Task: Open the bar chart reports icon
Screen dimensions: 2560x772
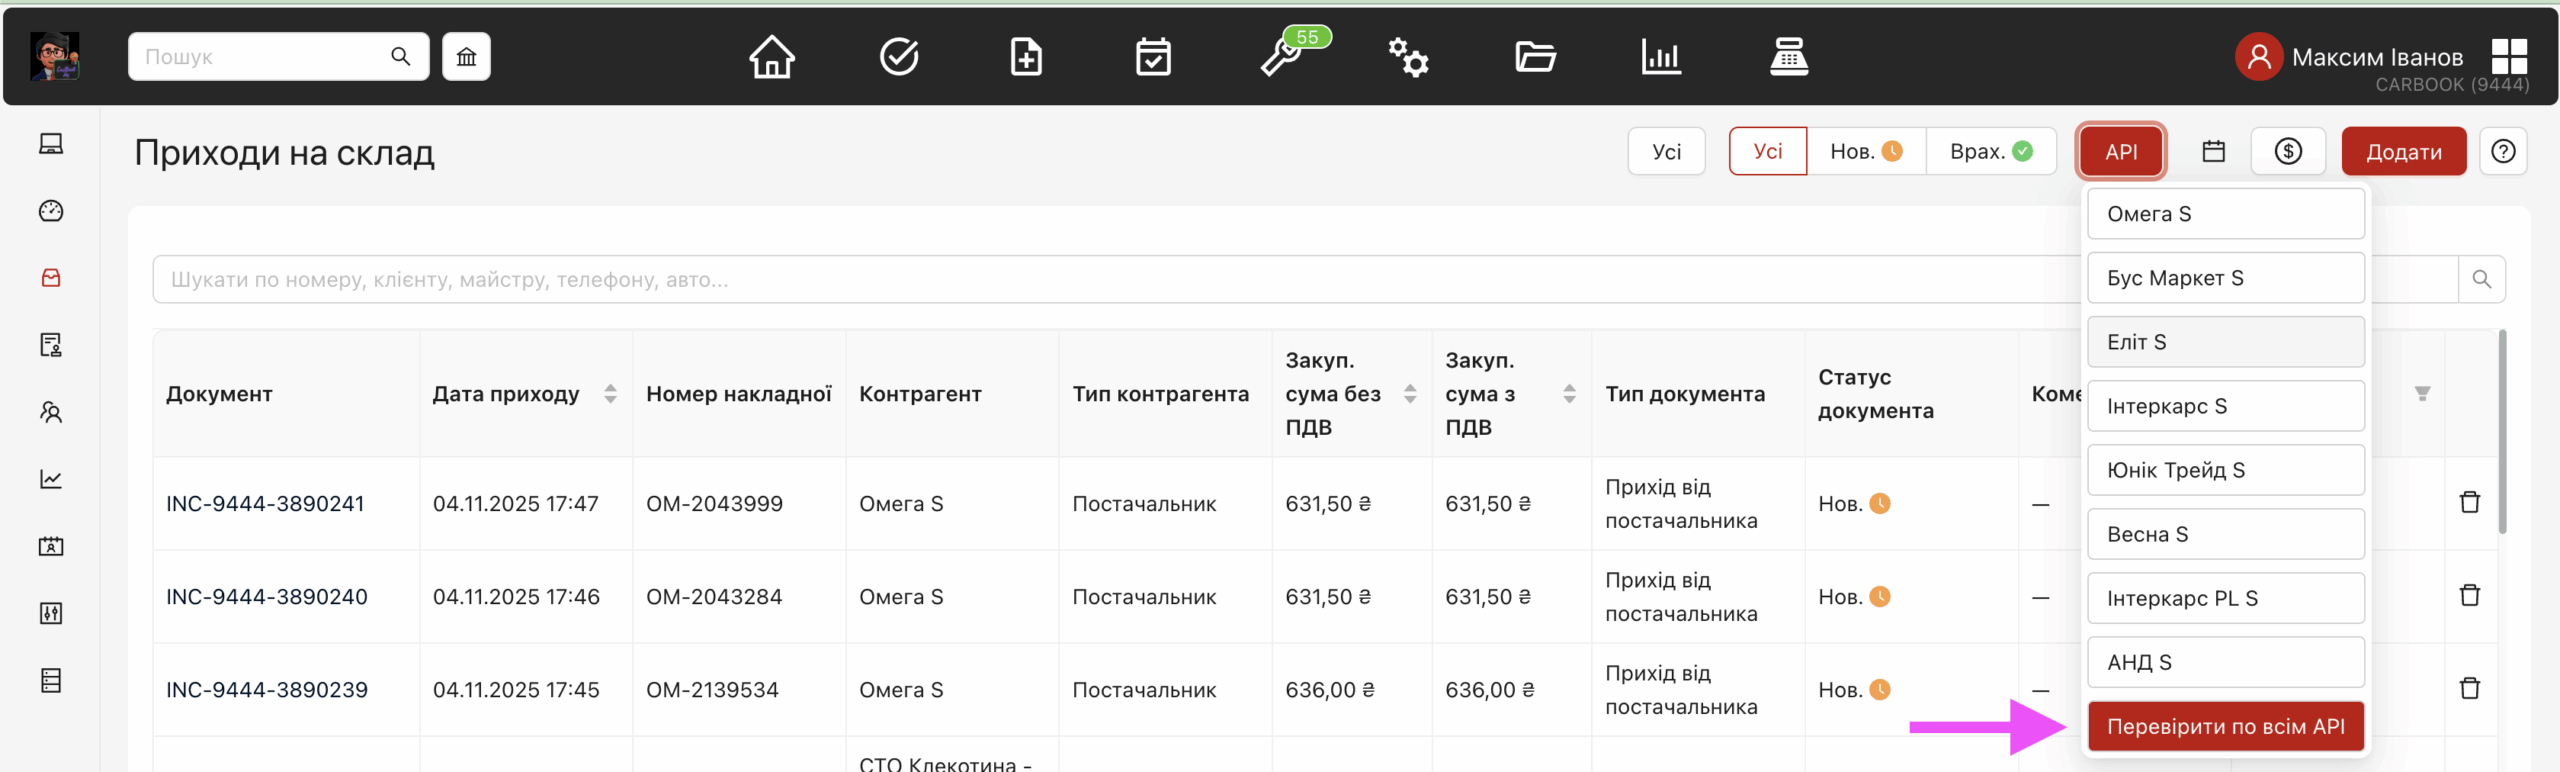Action: 1661,57
